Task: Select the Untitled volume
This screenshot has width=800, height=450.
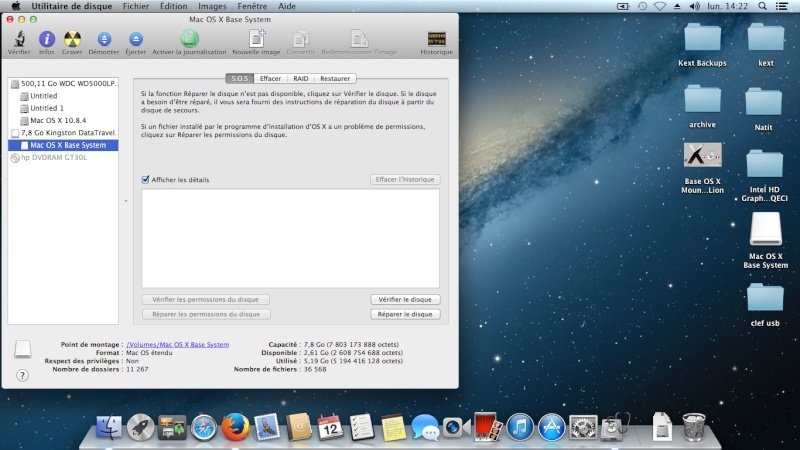Action: (63, 95)
